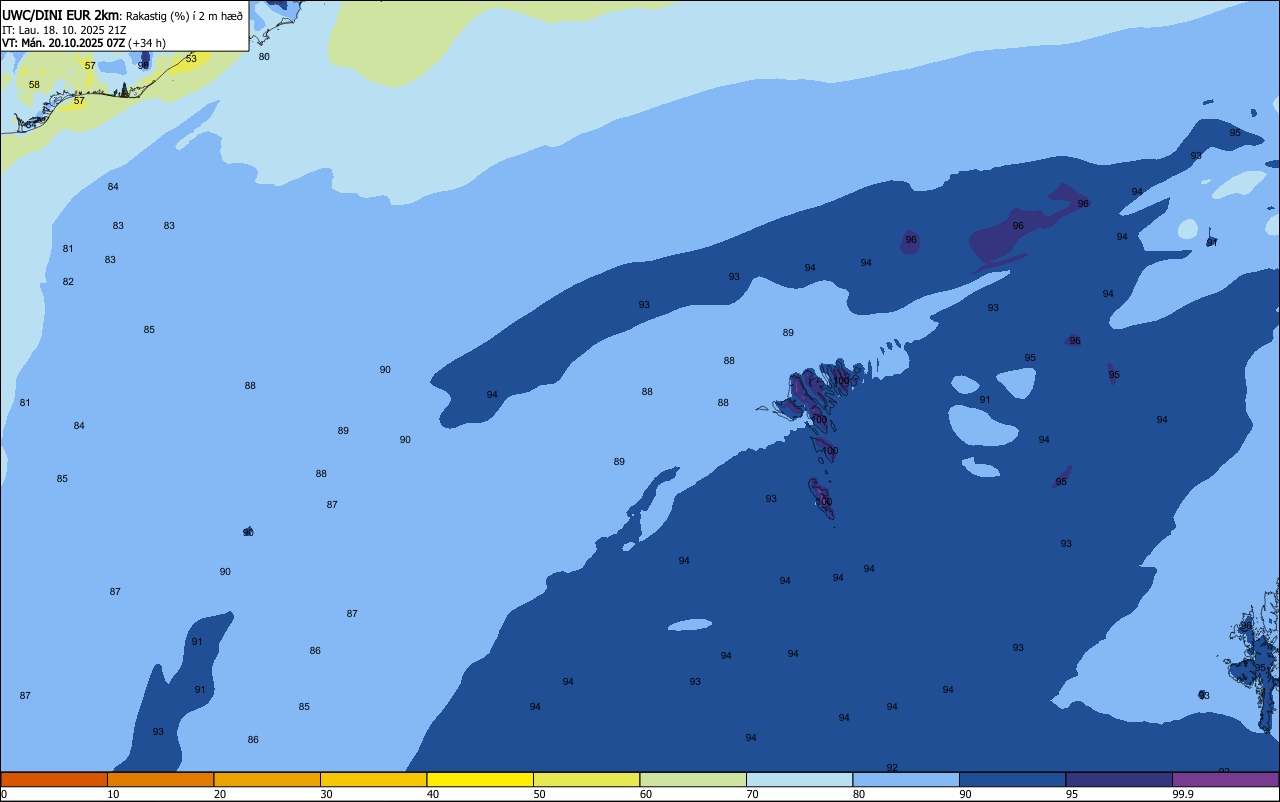
Task: Click the legend tick label '40'
Action: pos(433,794)
